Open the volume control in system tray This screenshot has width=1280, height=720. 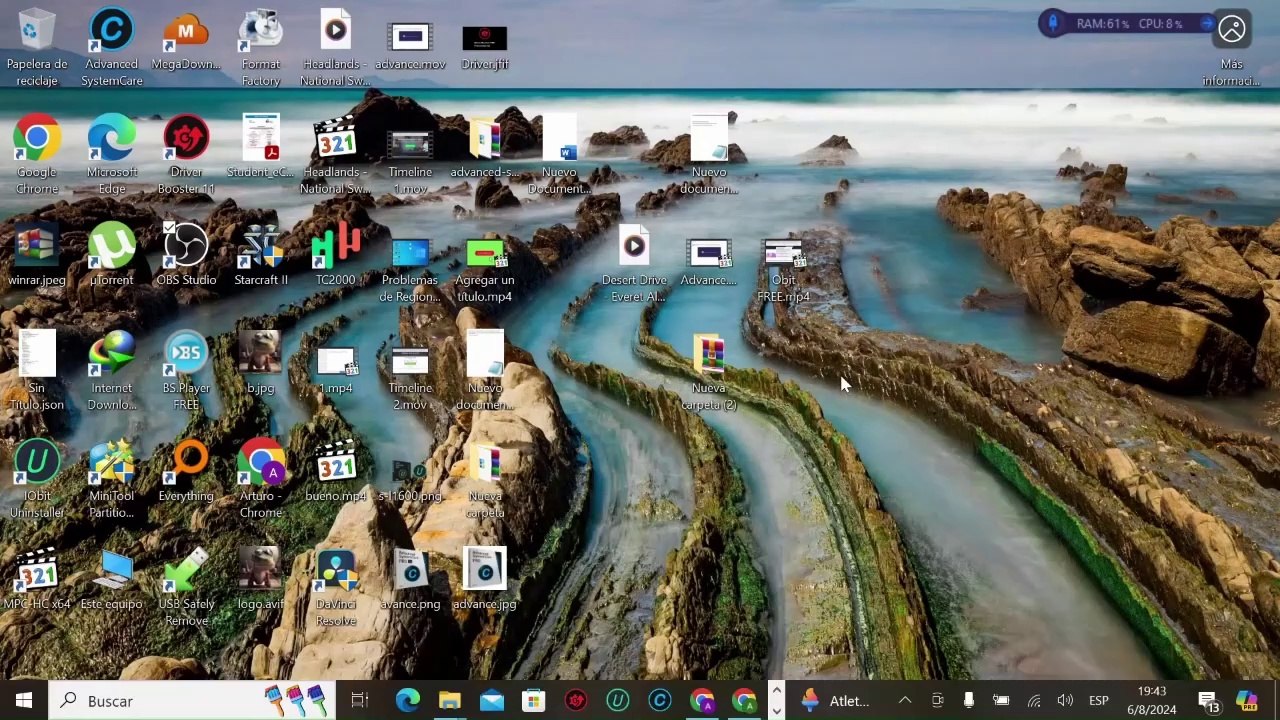1065,700
